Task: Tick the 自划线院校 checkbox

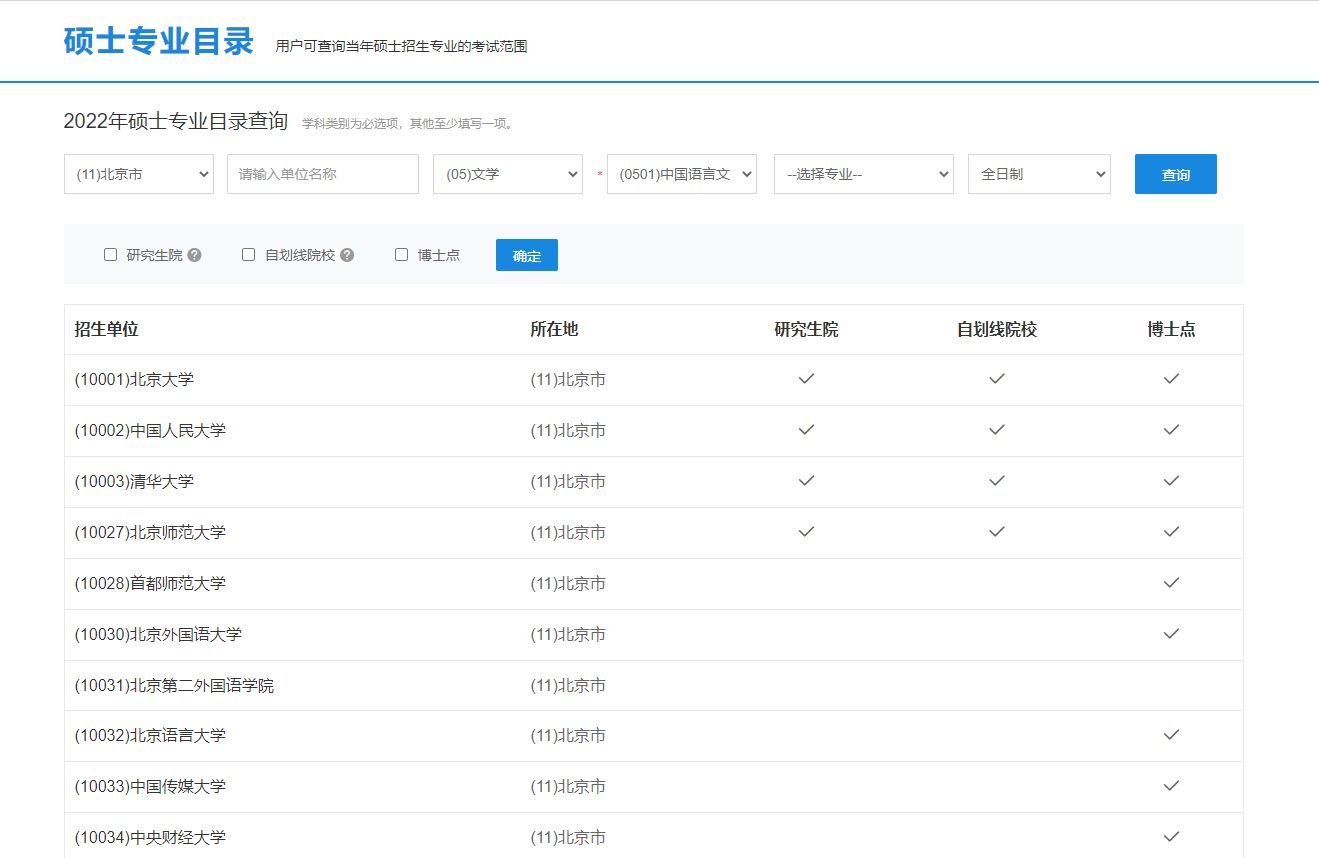Action: click(x=249, y=255)
